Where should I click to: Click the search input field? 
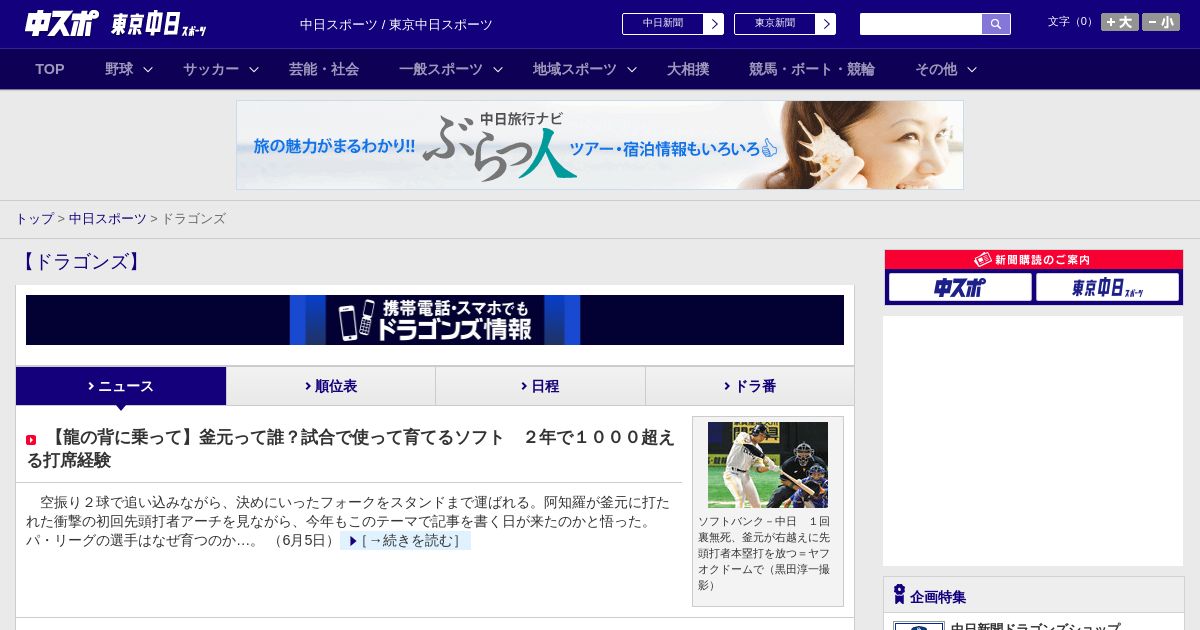coord(921,24)
